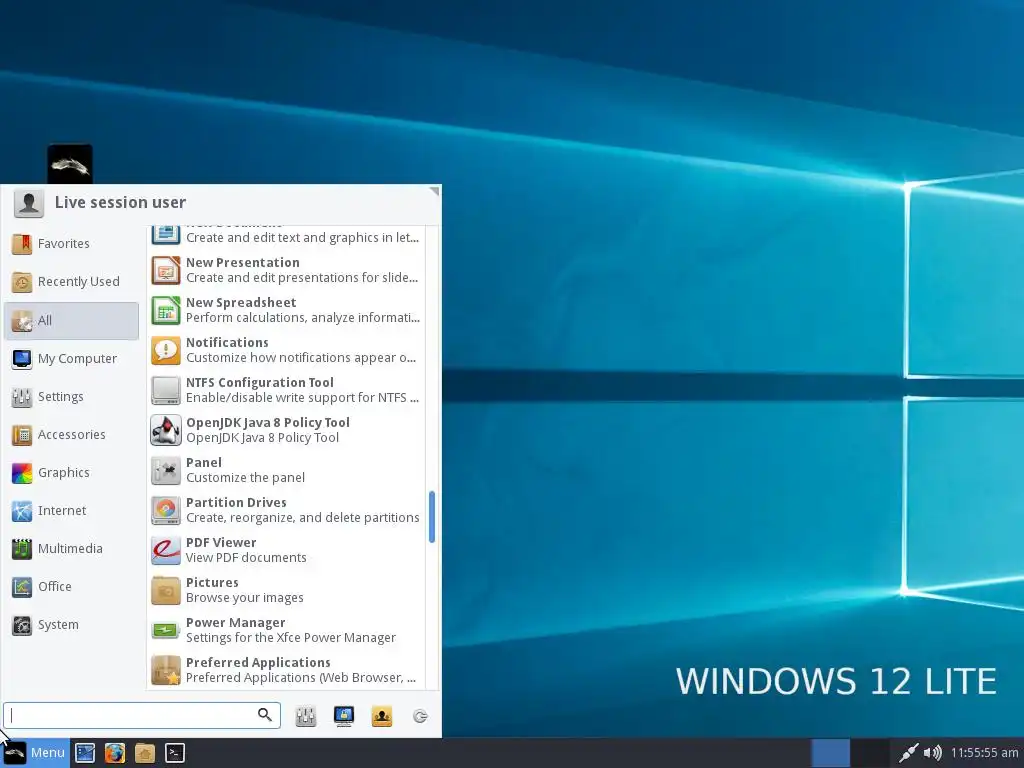Screen dimensions: 1024x768
Task: Select the second workspace in the switcher
Action: coord(871,753)
